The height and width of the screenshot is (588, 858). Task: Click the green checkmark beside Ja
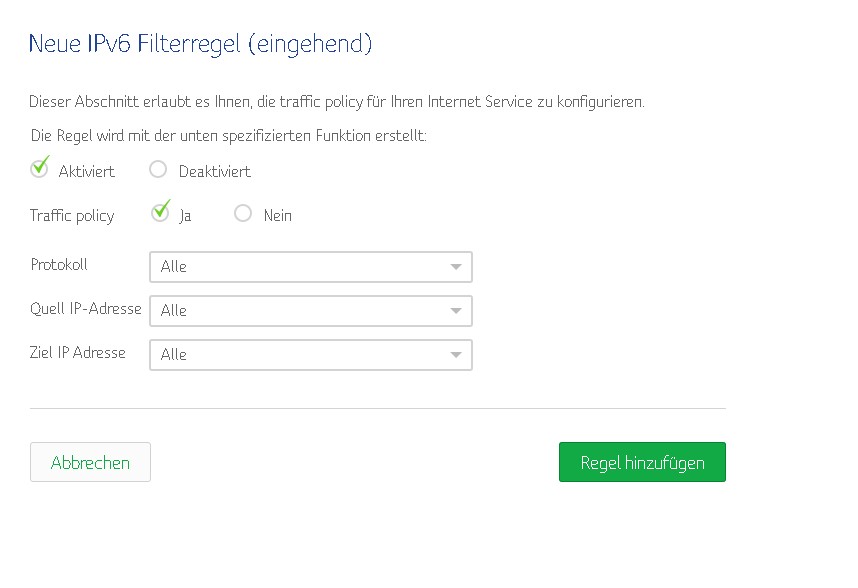tap(161, 212)
